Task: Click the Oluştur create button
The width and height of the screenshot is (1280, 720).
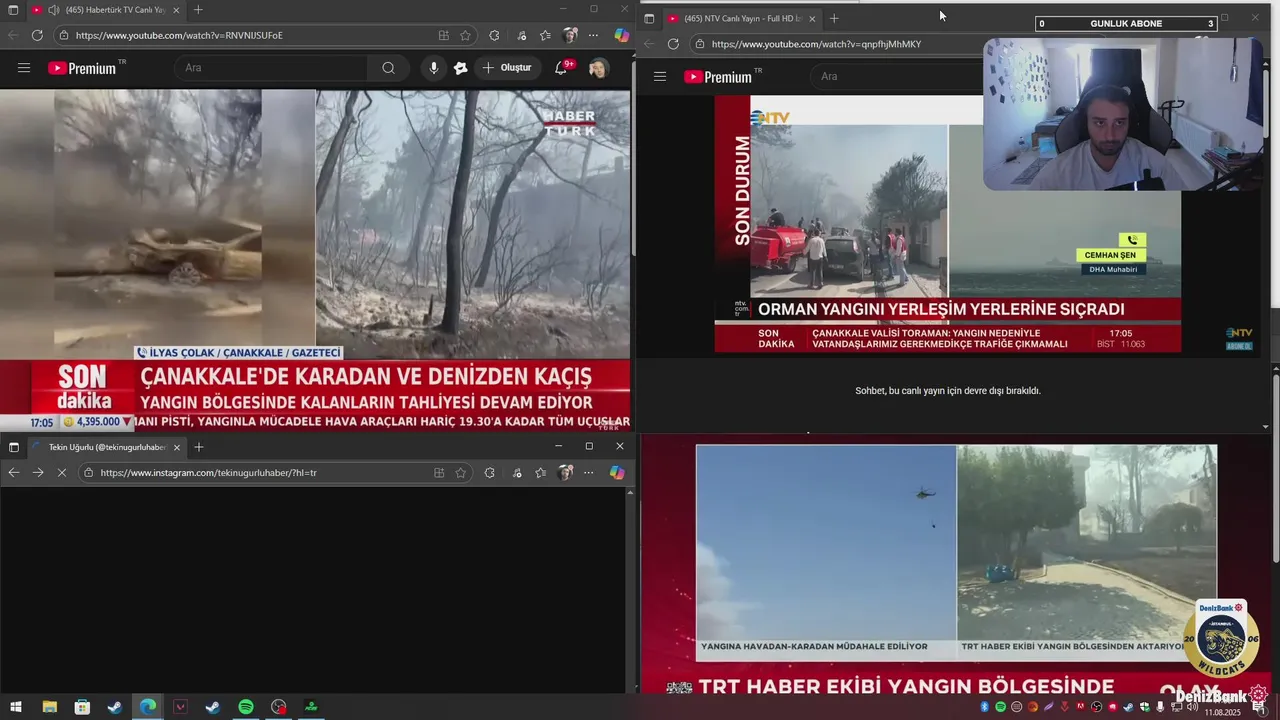Action: pyautogui.click(x=508, y=68)
